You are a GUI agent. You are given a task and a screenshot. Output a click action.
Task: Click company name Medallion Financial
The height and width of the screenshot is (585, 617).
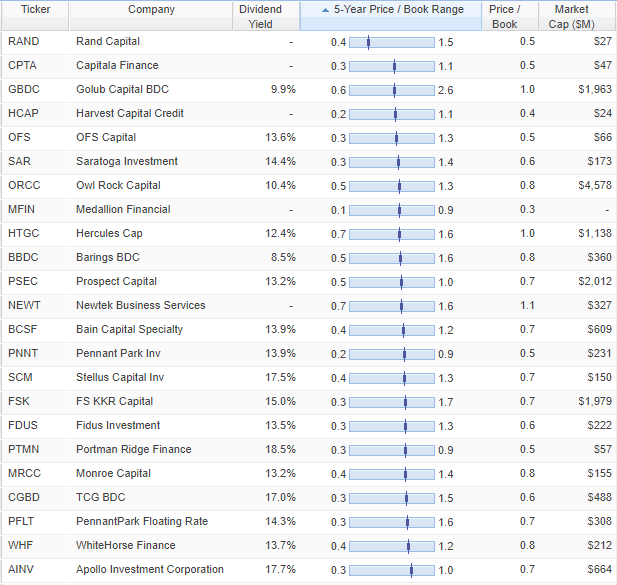(123, 209)
